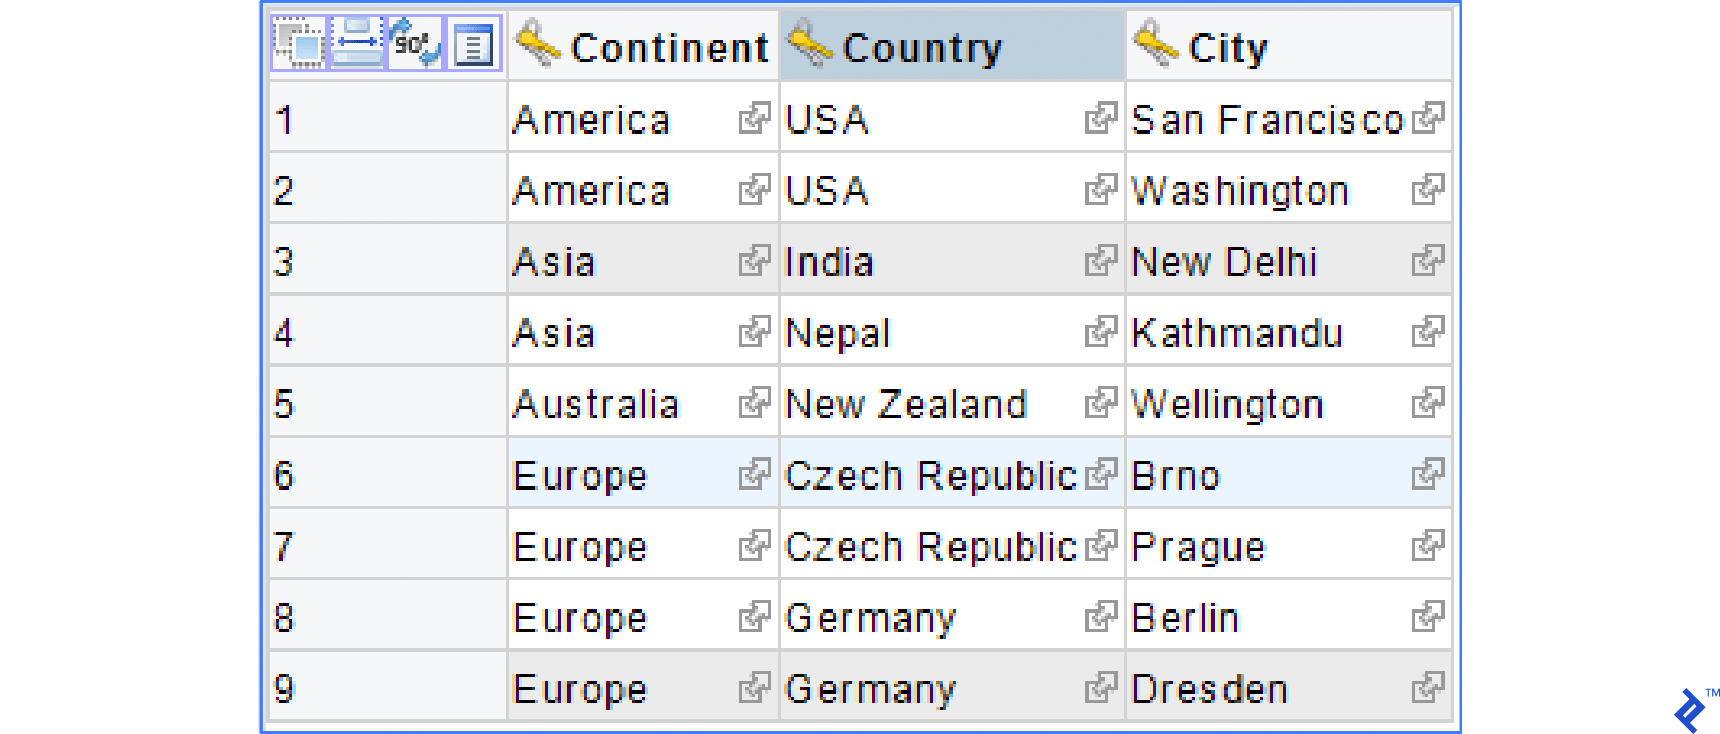Click the link icon next to New Zealand
The width and height of the screenshot is (1720, 734).
1101,402
